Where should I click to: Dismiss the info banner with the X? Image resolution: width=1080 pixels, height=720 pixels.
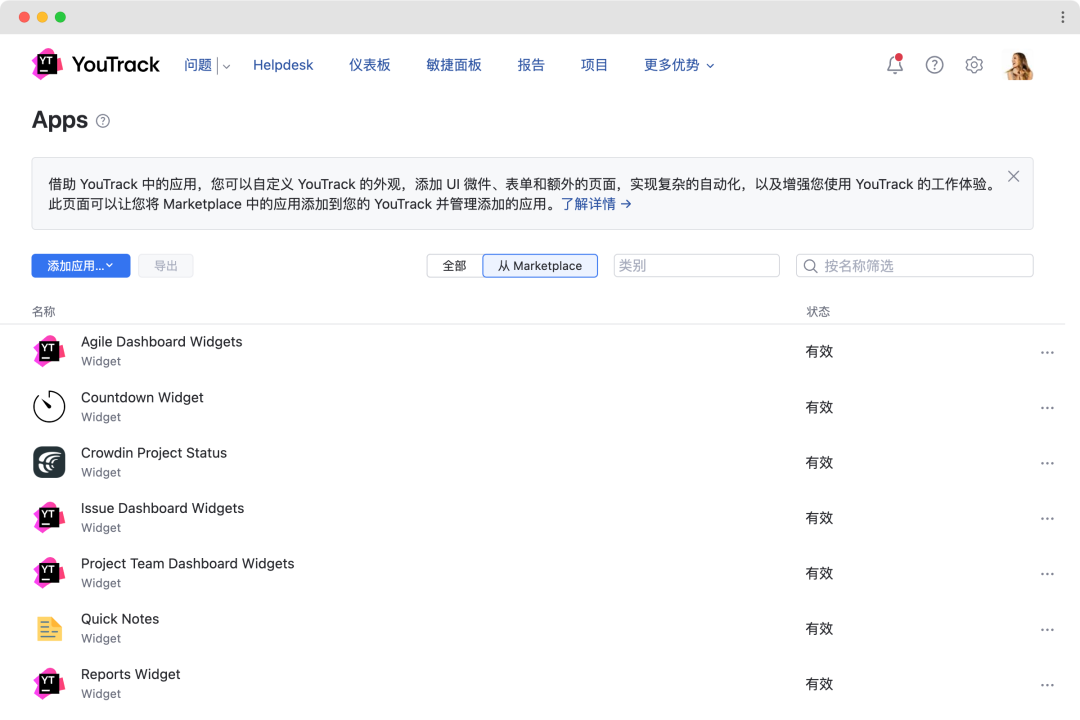[1013, 176]
